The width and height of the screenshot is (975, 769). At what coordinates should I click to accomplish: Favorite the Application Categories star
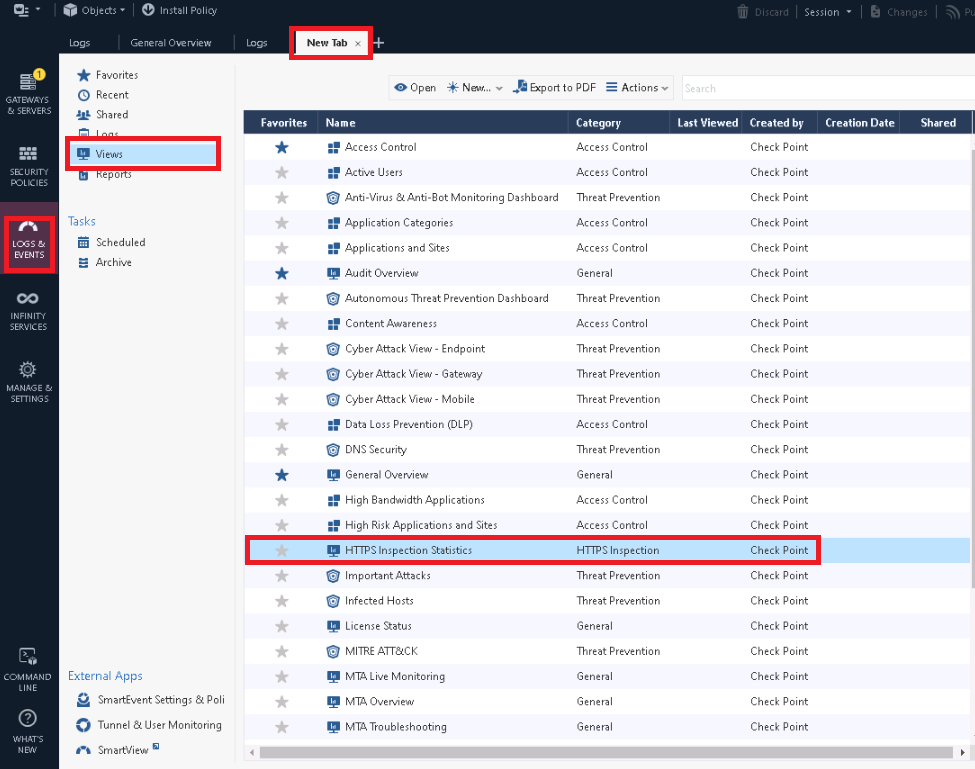[x=282, y=223]
